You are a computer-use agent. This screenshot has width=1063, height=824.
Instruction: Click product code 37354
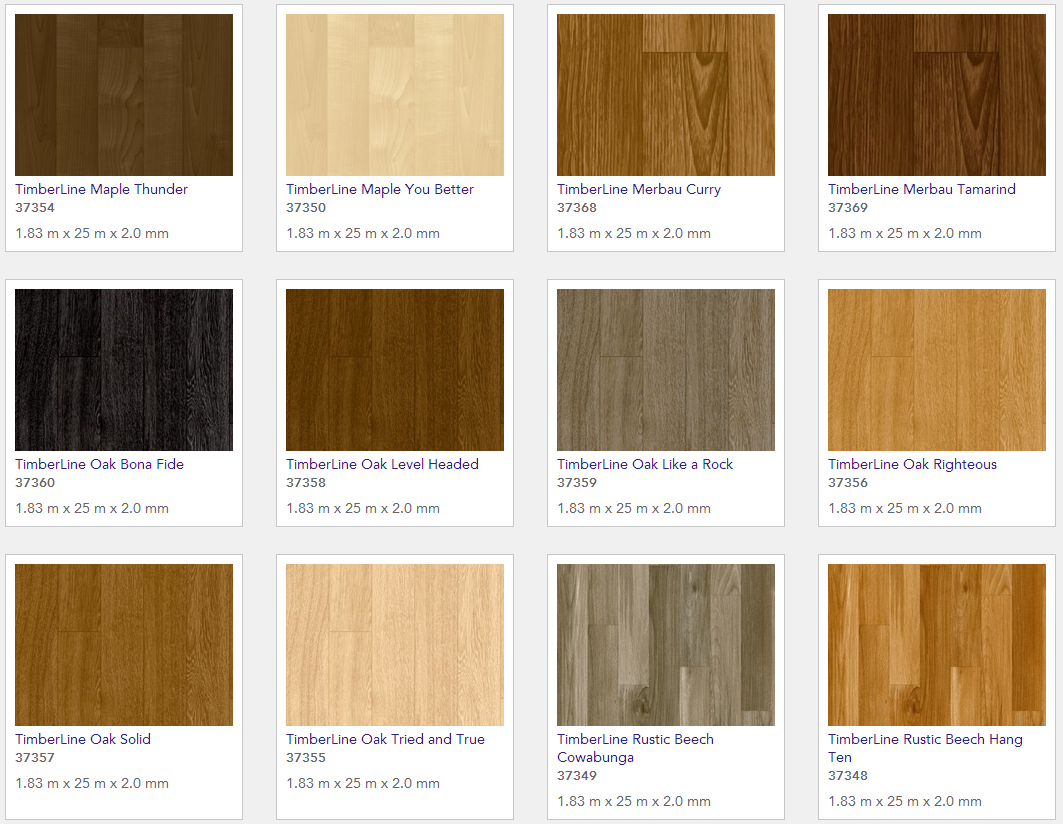(35, 208)
